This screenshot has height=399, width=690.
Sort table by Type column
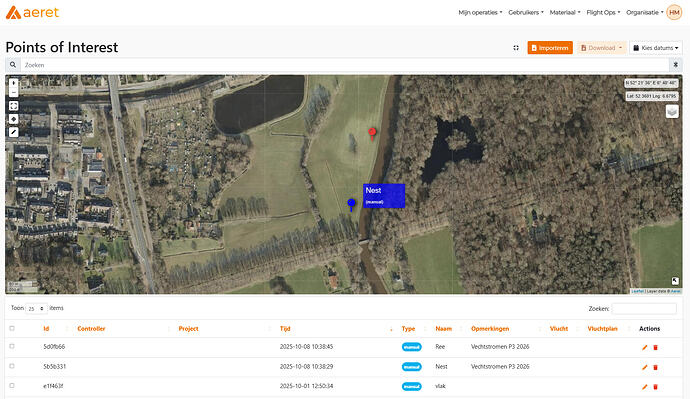pos(408,329)
